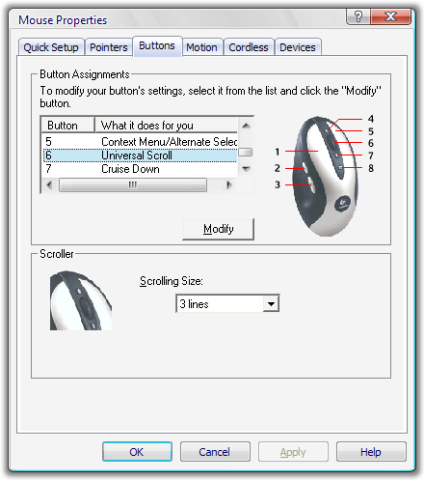Click the Modify button
The width and height of the screenshot is (424, 480).
coord(218,229)
